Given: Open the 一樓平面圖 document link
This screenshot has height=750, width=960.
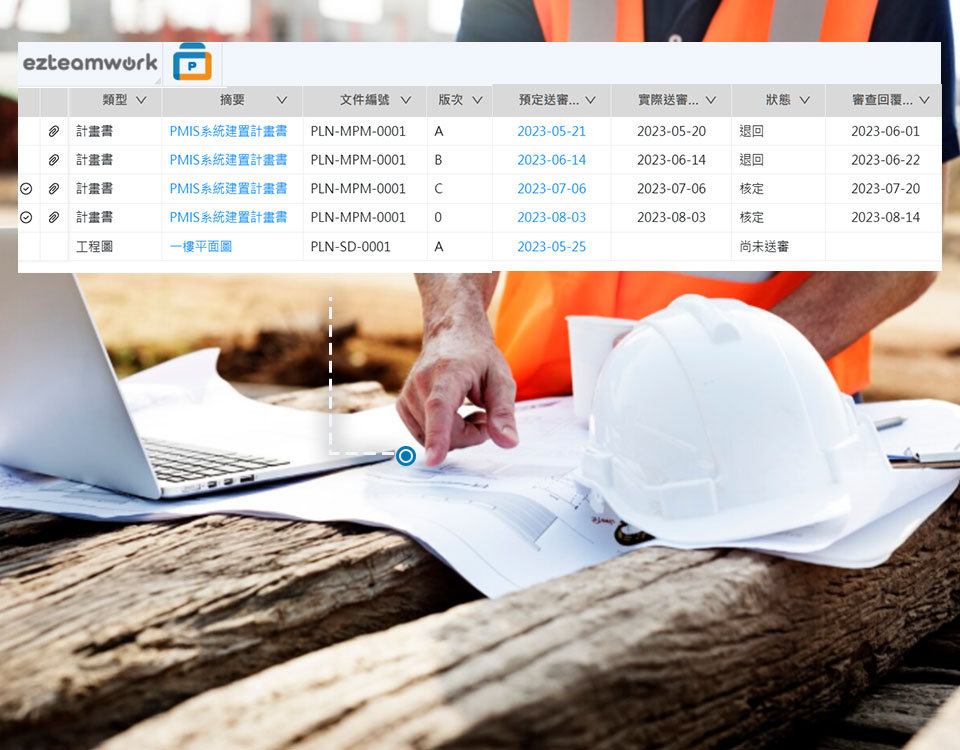Looking at the screenshot, I should pos(201,246).
